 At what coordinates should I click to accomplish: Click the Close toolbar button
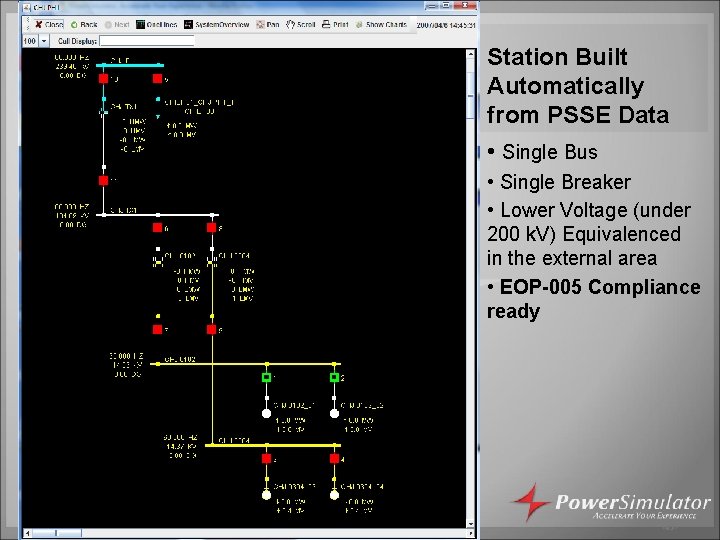(48, 24)
